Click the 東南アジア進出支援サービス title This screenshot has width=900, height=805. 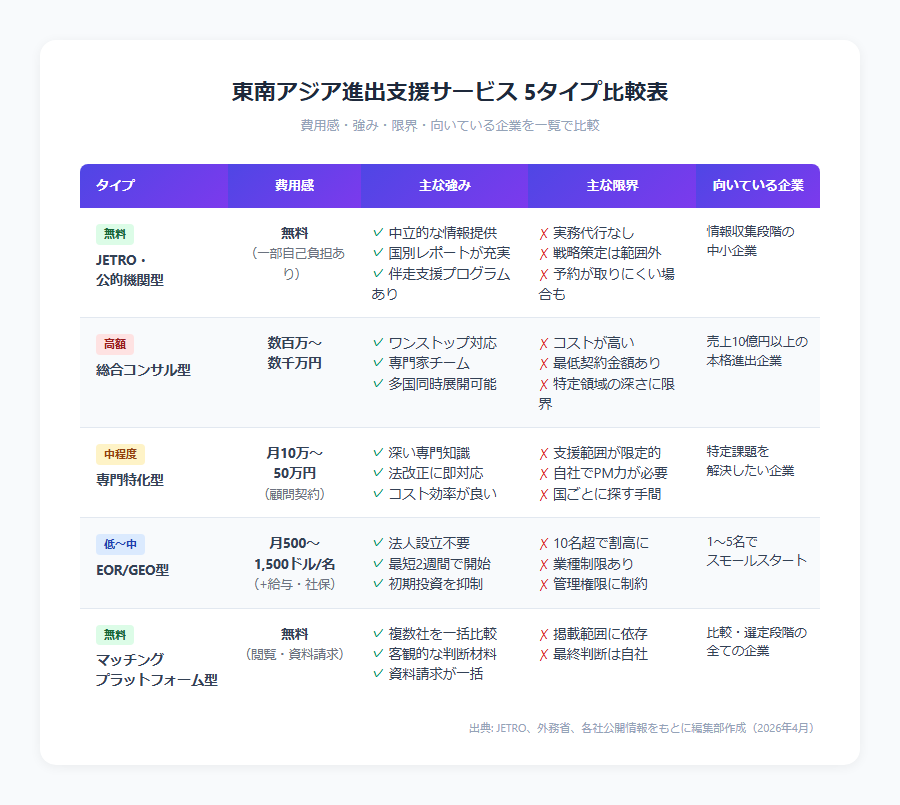point(450,91)
